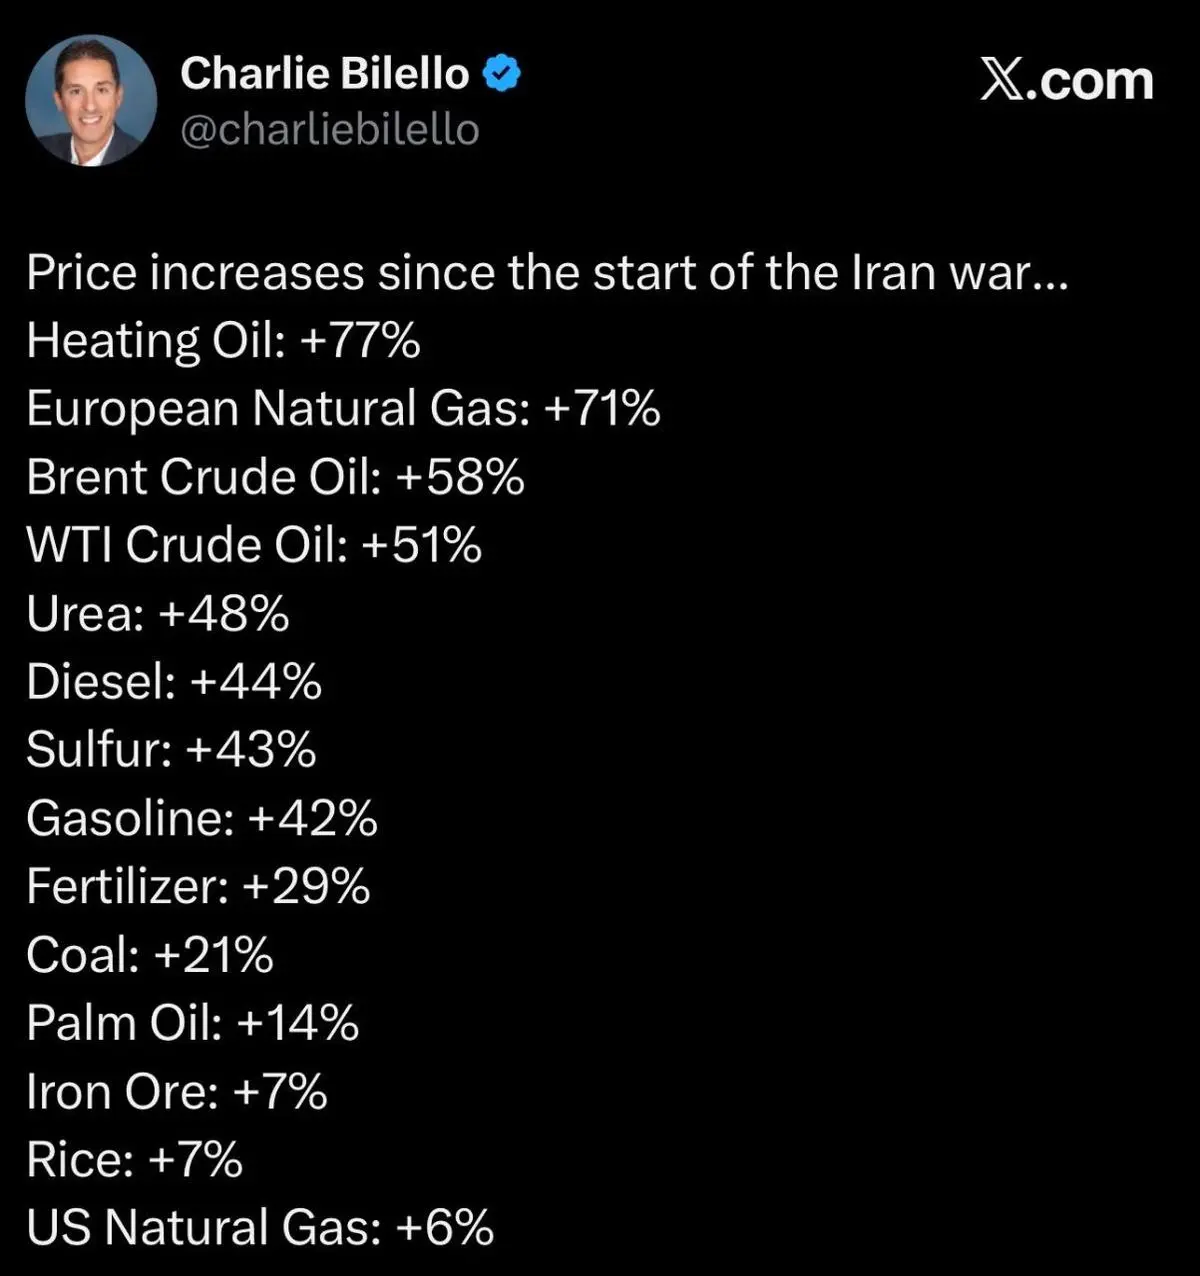Select the Urea +48% line

click(158, 613)
